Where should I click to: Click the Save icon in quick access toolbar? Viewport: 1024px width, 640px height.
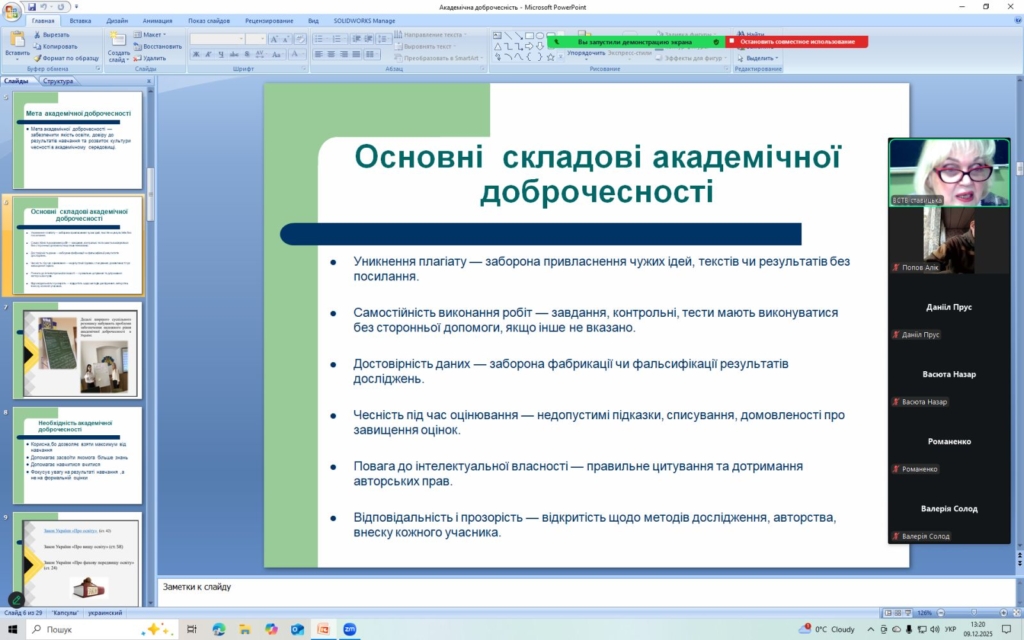coord(31,7)
